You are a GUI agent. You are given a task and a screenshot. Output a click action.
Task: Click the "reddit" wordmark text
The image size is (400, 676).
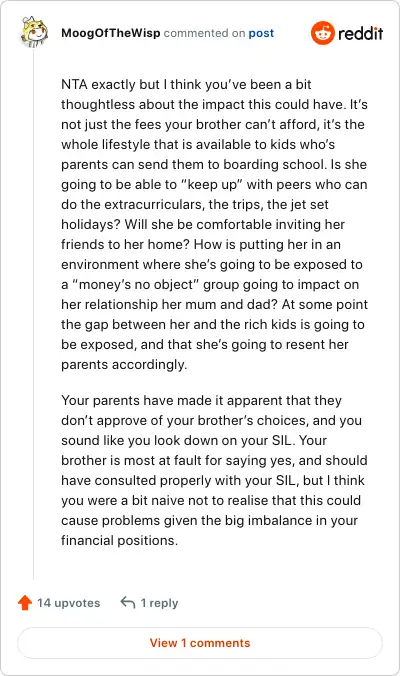360,33
